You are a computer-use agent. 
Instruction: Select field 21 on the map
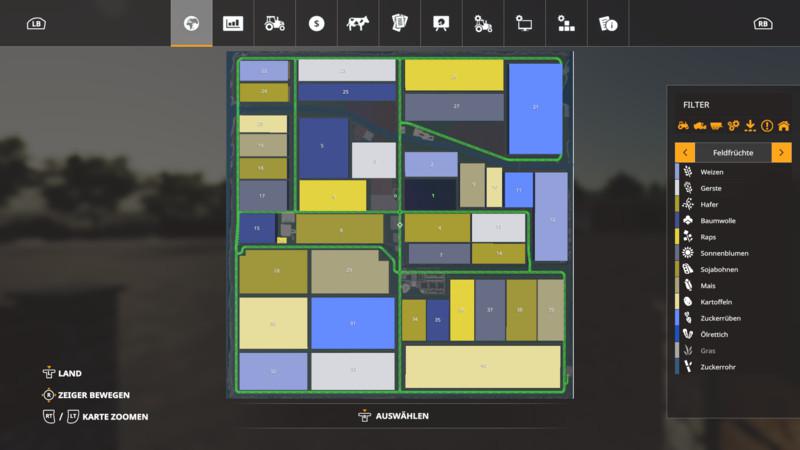click(535, 108)
